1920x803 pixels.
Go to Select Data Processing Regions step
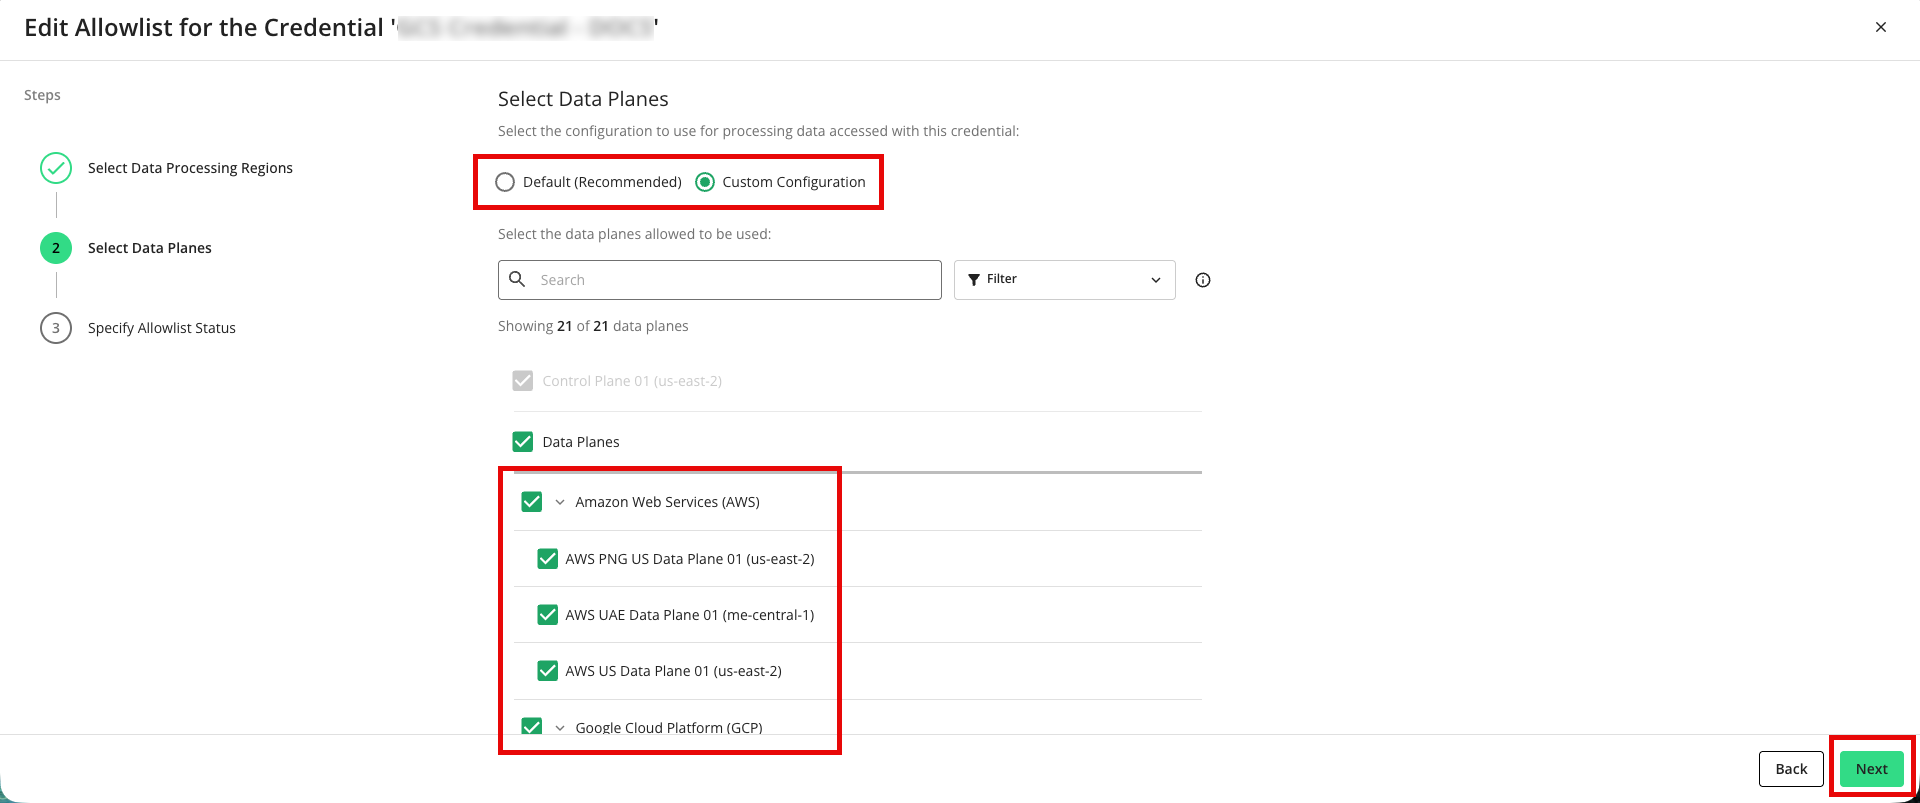(x=190, y=168)
